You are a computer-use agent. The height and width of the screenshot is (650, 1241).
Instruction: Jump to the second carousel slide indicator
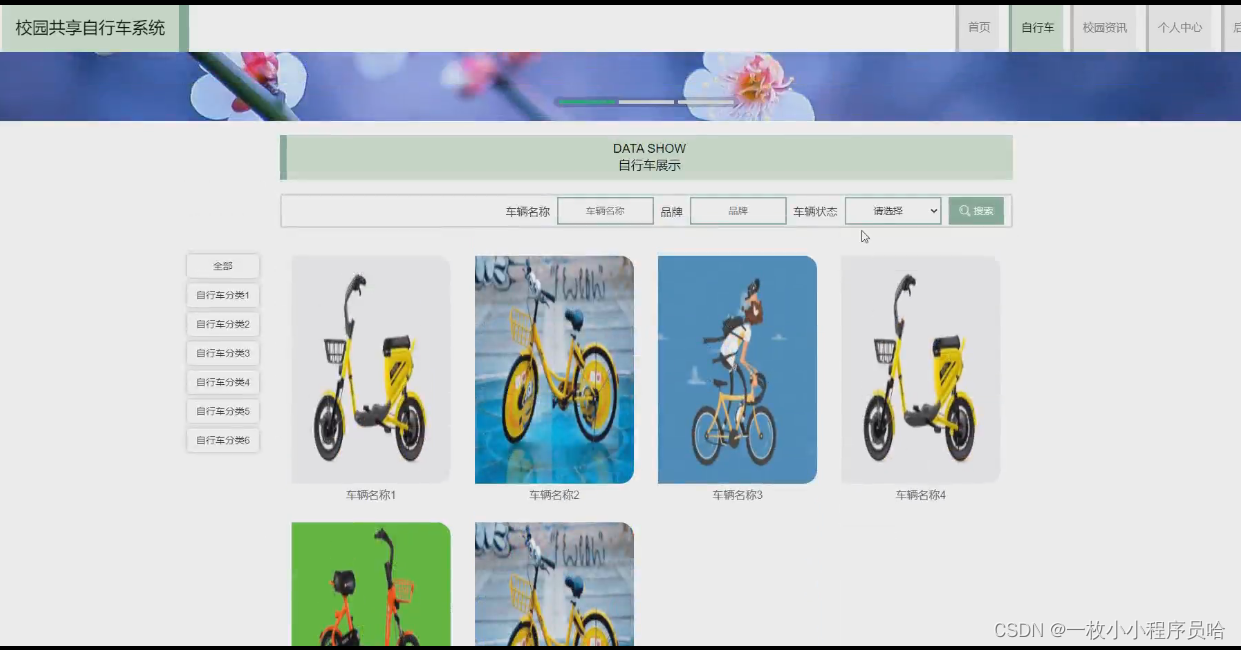[646, 102]
